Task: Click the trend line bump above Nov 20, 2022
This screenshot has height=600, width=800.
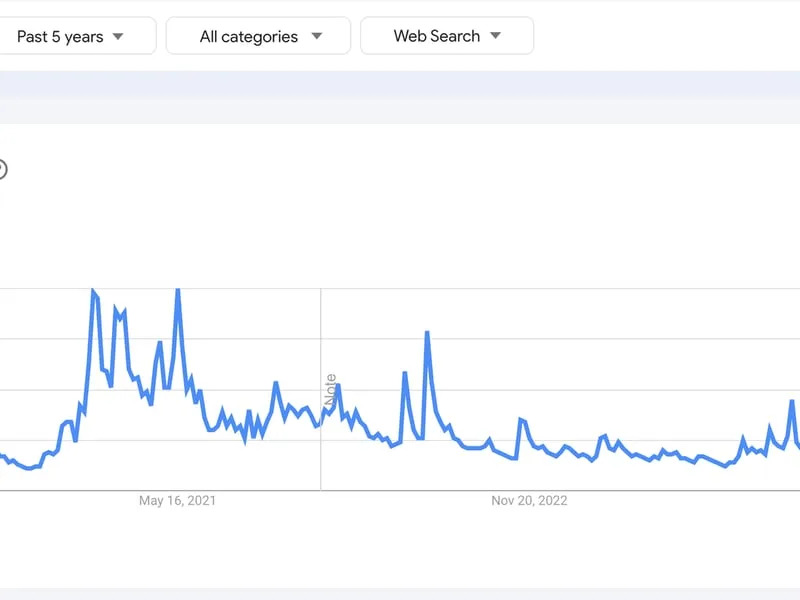Action: point(521,420)
